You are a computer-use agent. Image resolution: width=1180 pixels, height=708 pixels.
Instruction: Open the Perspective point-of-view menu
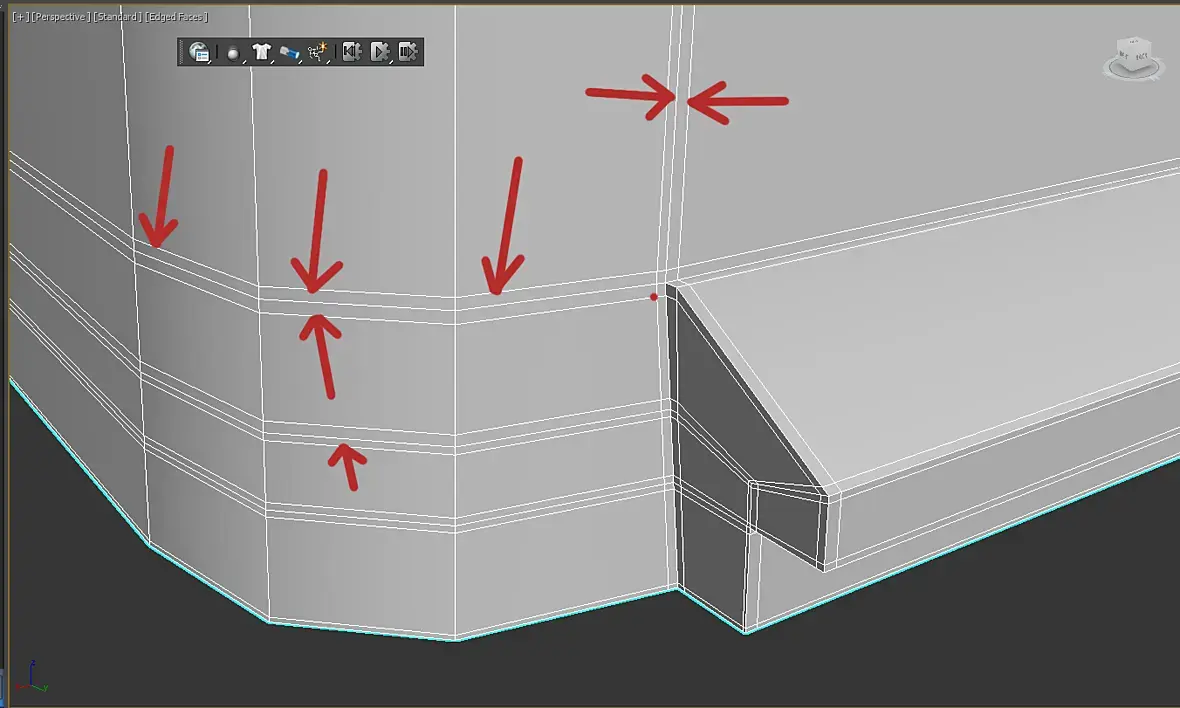(60, 17)
